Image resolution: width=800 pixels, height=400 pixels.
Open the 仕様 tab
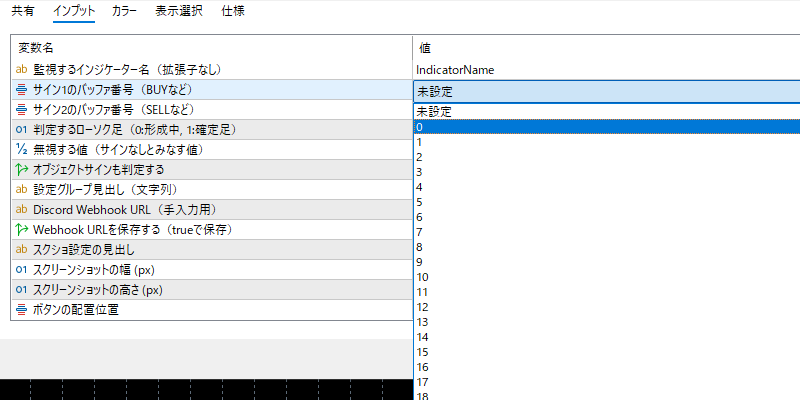pos(233,12)
